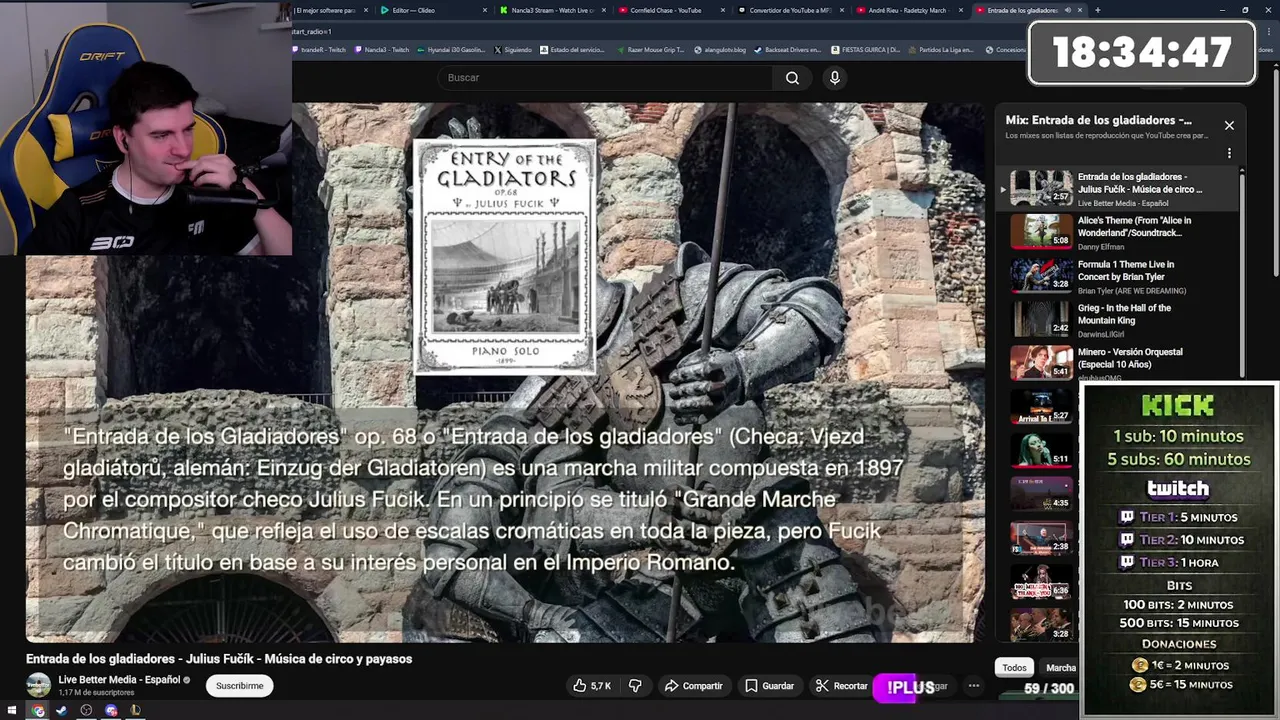
Task: Click Entry of the Gladiators sheet cover
Action: point(505,256)
